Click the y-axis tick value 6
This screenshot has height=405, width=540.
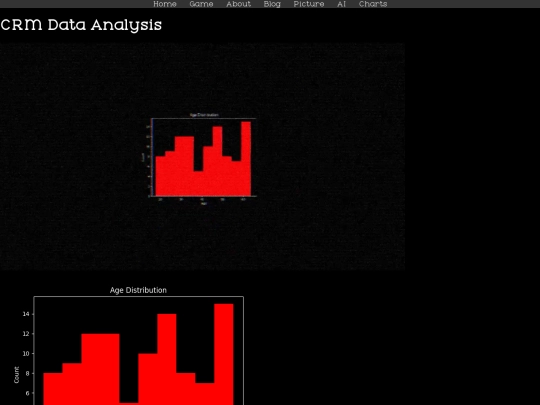pyautogui.click(x=28, y=393)
